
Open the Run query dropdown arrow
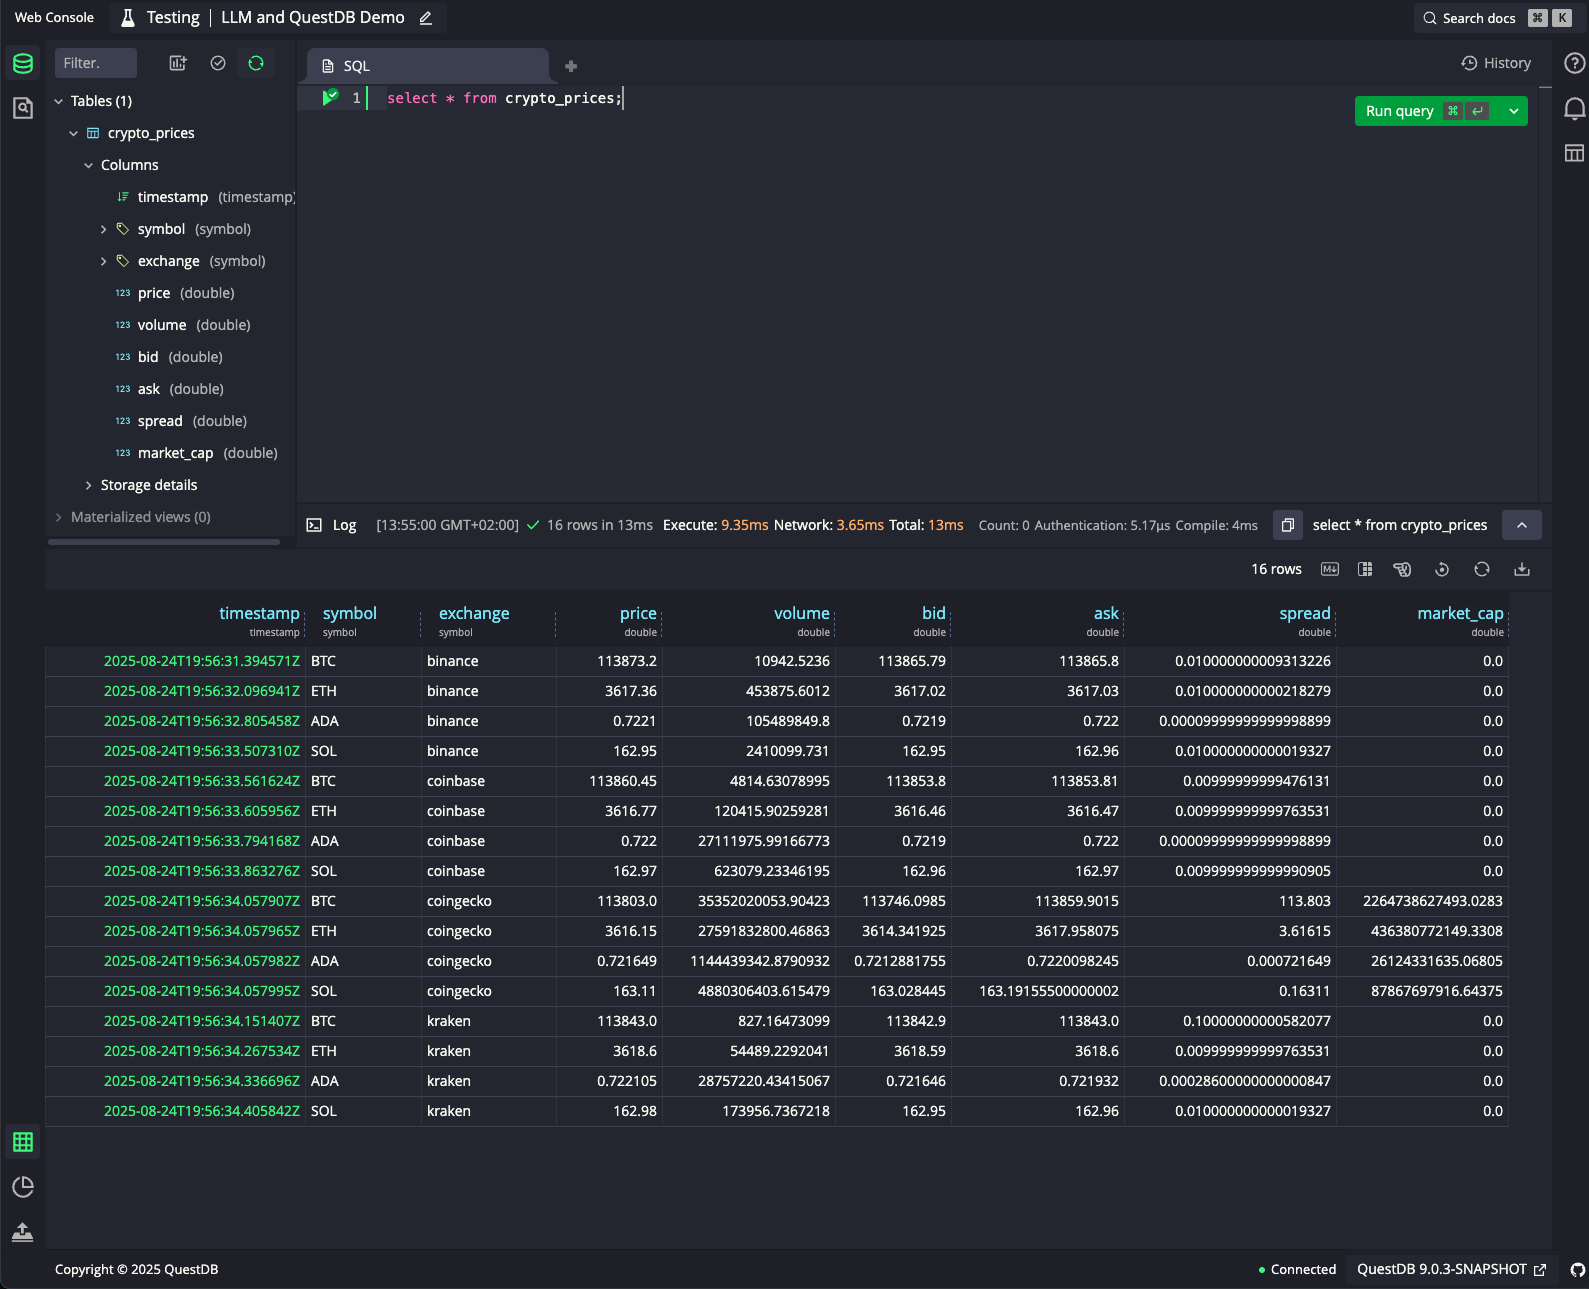(1514, 111)
